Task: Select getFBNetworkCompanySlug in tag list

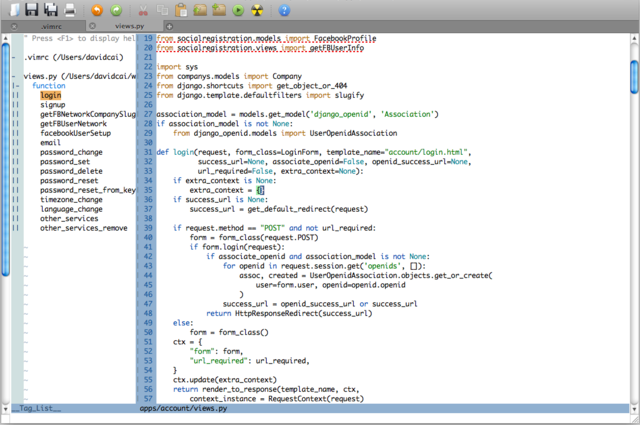Action: 88,114
